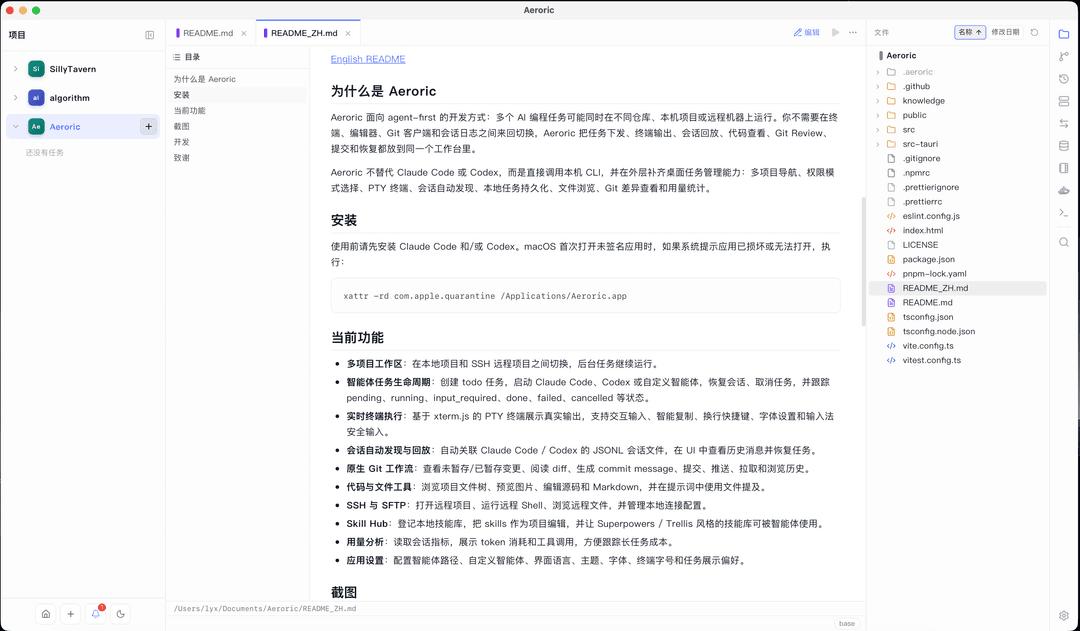Image resolution: width=1080 pixels, height=631 pixels.
Task: Select the README_ZH.md tab
Action: pos(304,33)
